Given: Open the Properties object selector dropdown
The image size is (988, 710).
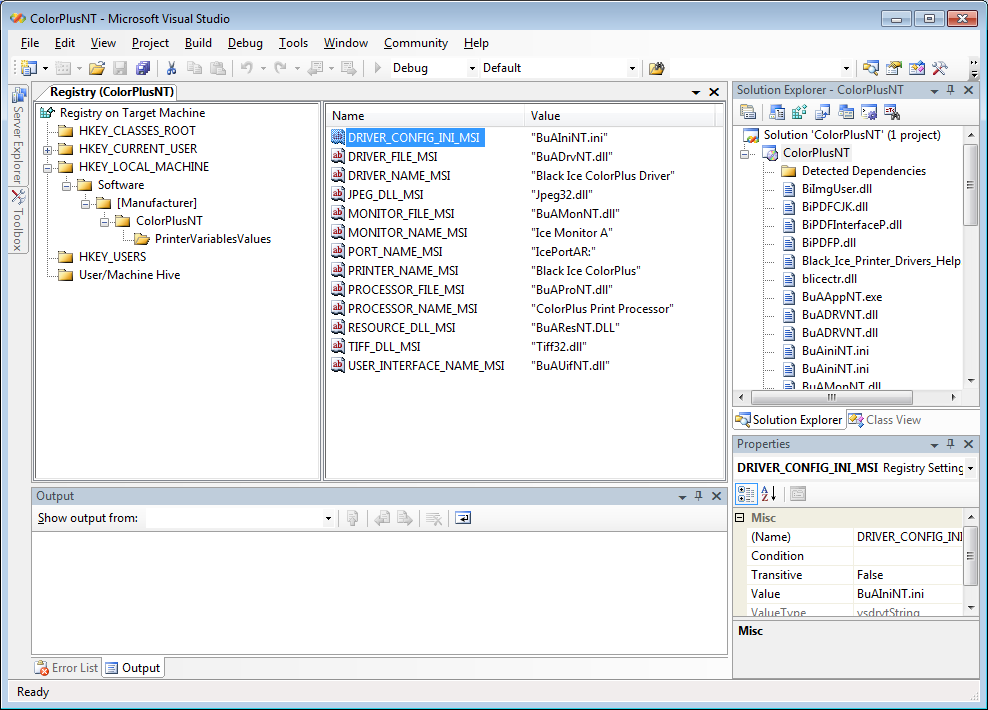Looking at the screenshot, I should (970, 468).
